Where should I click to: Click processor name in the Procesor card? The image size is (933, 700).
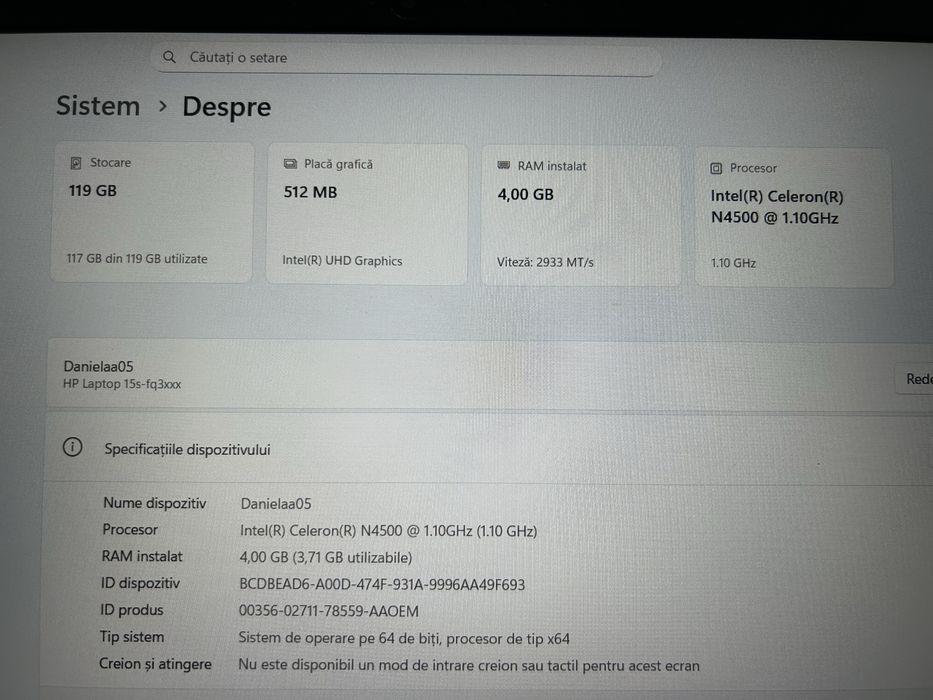(777, 207)
